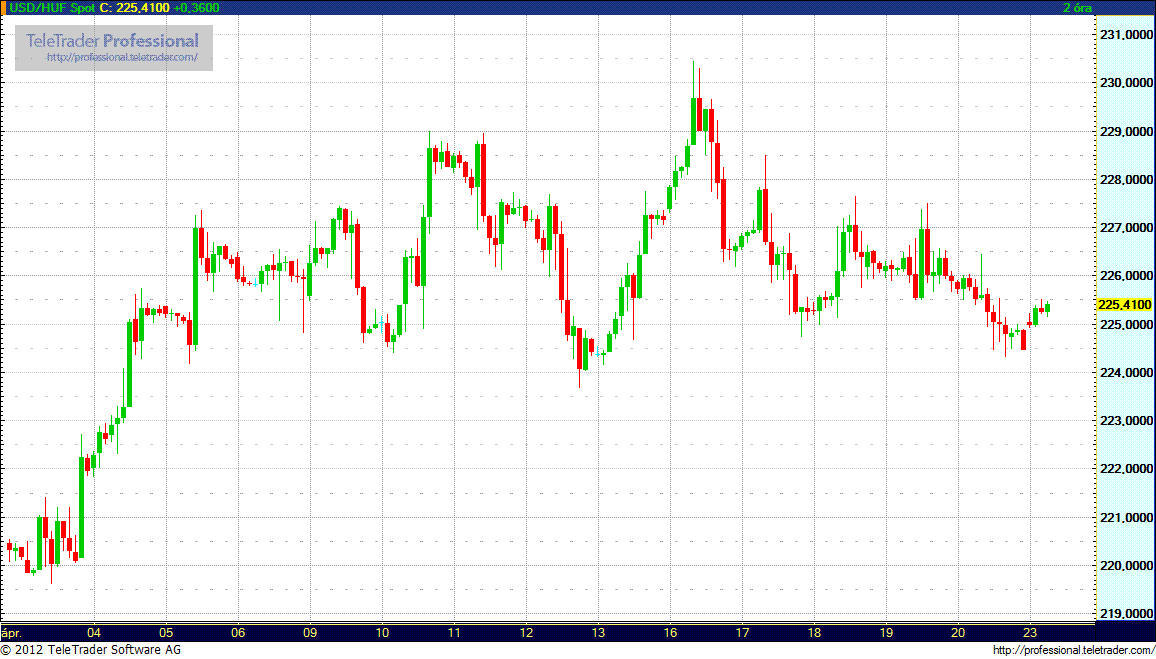1156x659 pixels.
Task: Select date 20 on the time axis
Action: (x=958, y=633)
